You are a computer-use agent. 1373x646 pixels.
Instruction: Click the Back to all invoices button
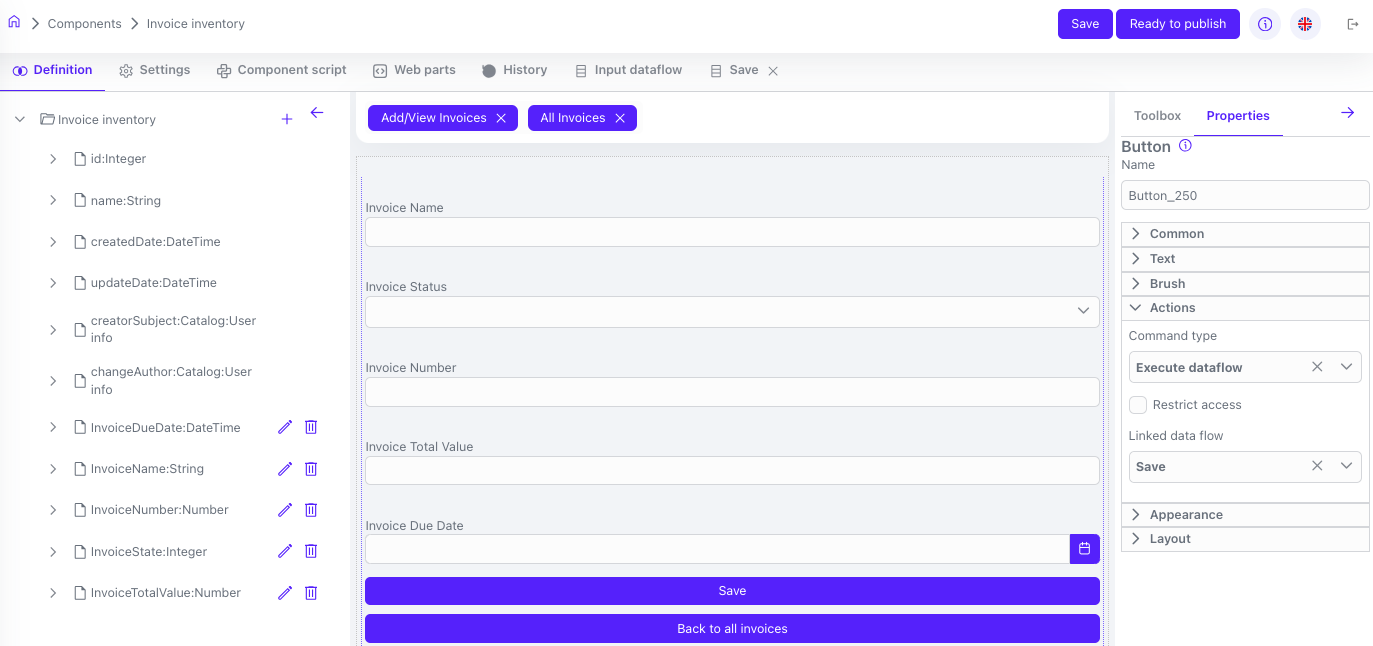pos(732,629)
